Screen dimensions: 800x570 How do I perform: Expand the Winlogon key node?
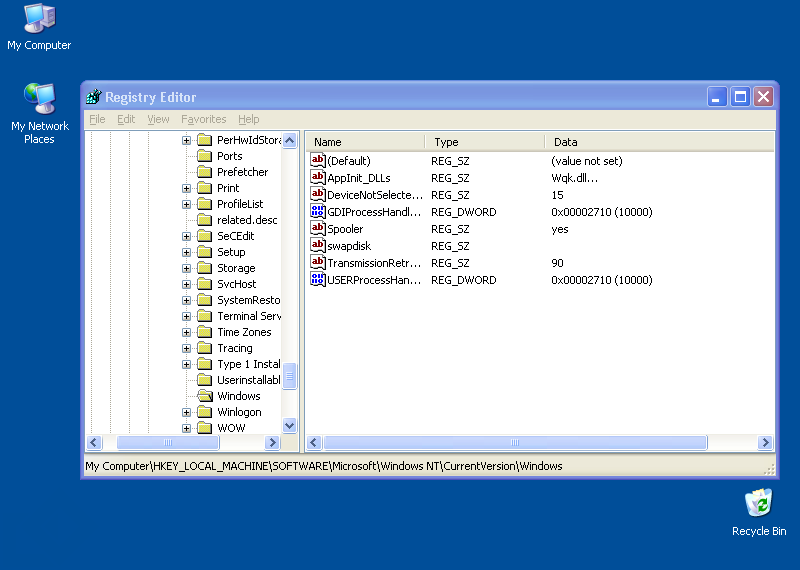[x=186, y=412]
